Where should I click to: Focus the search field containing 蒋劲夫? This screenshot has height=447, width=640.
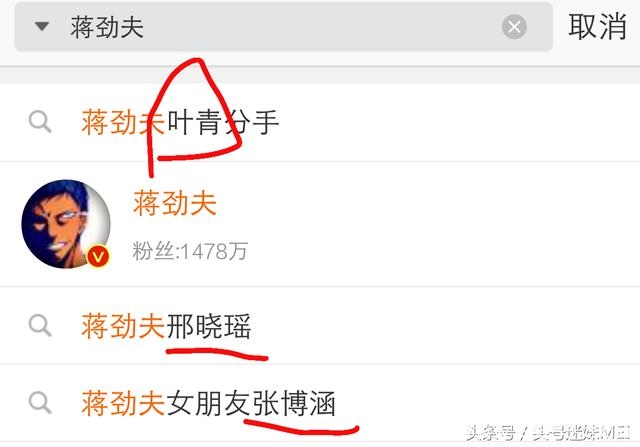pos(284,27)
